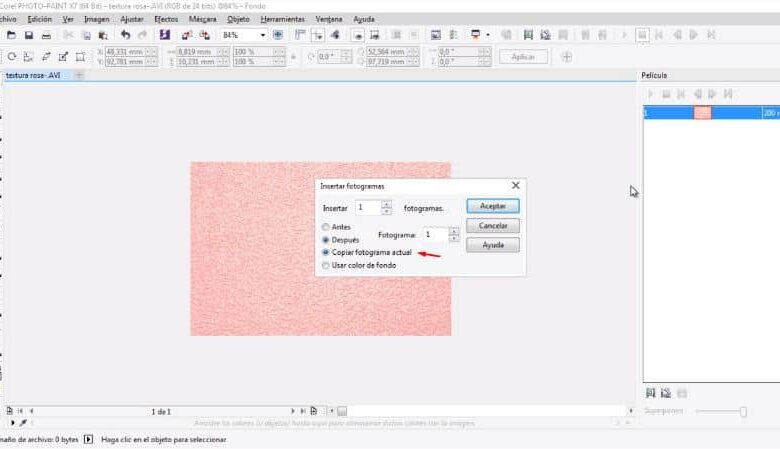Open the Efectos menu
Screen dimensions: 780x449
(x=166, y=19)
